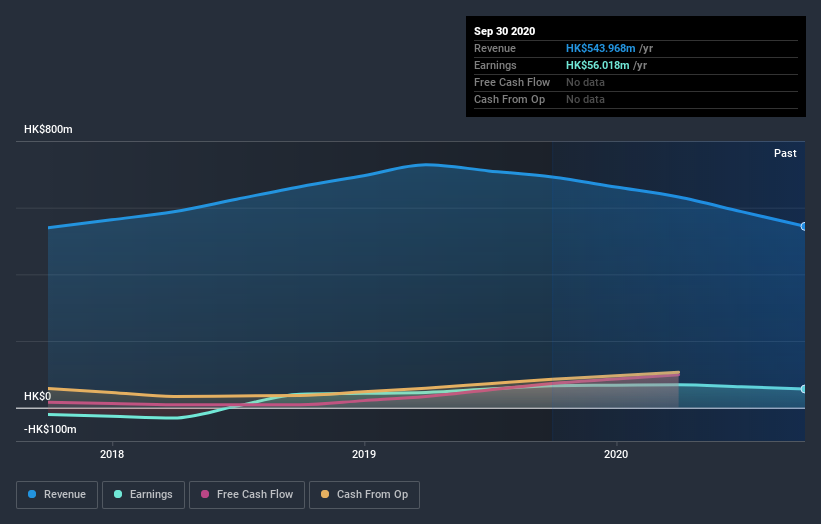Click the blue Revenue legend dot

(x=32, y=494)
